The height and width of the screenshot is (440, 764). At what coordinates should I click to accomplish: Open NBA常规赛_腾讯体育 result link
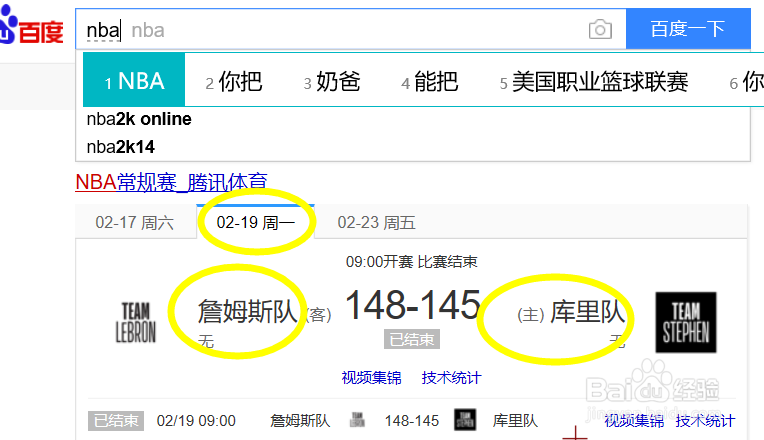(171, 182)
